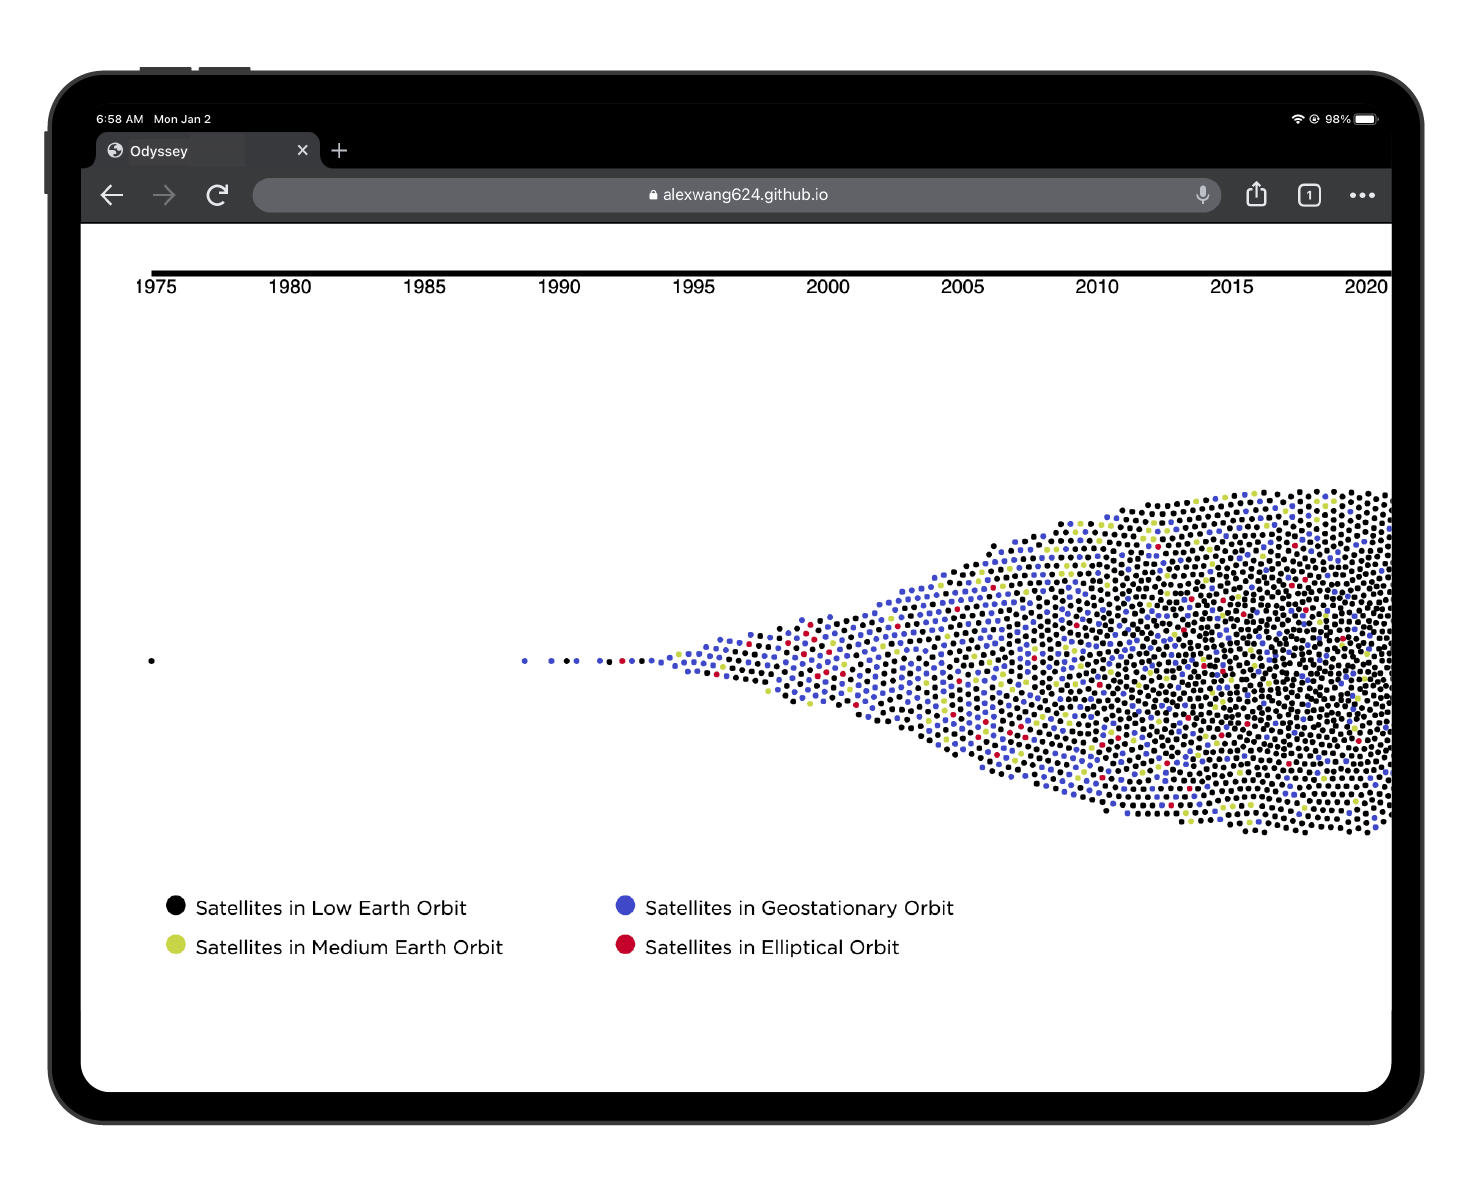The height and width of the screenshot is (1189, 1465).
Task: Reload the current page
Action: coord(217,195)
